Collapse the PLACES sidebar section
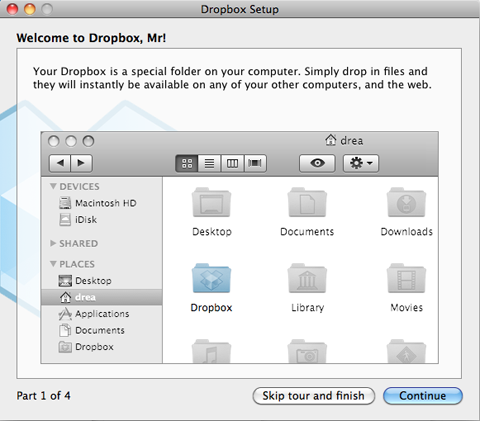The width and height of the screenshot is (480, 421). (x=53, y=264)
